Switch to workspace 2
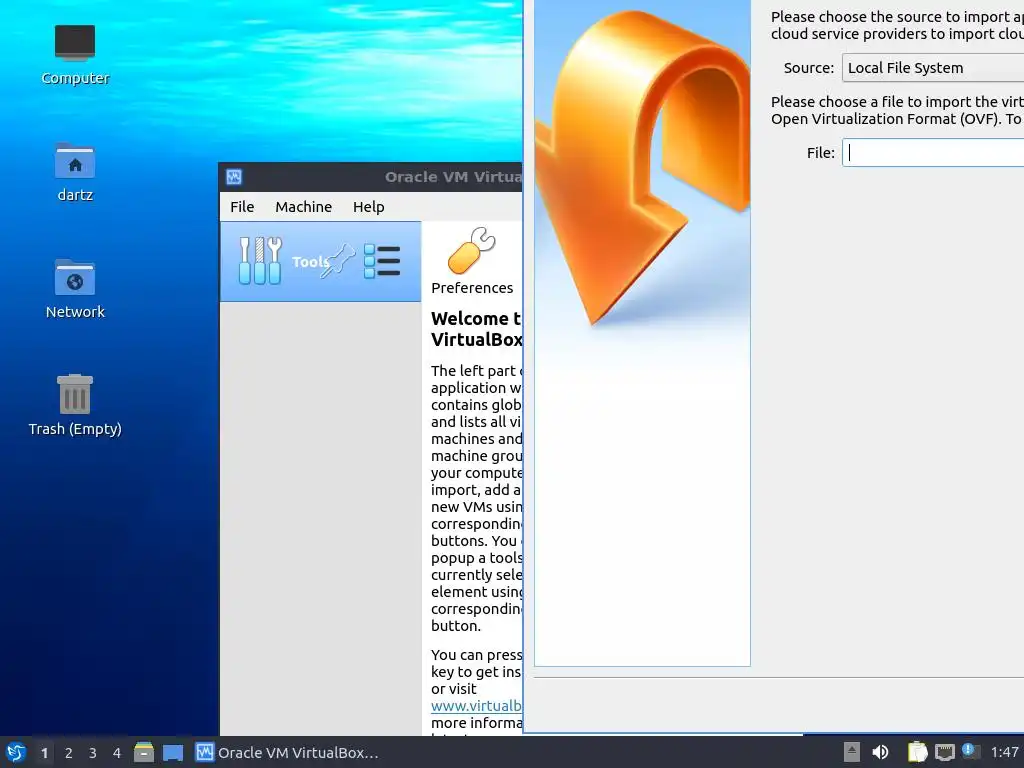Screen dimensions: 1024x768 point(69,753)
